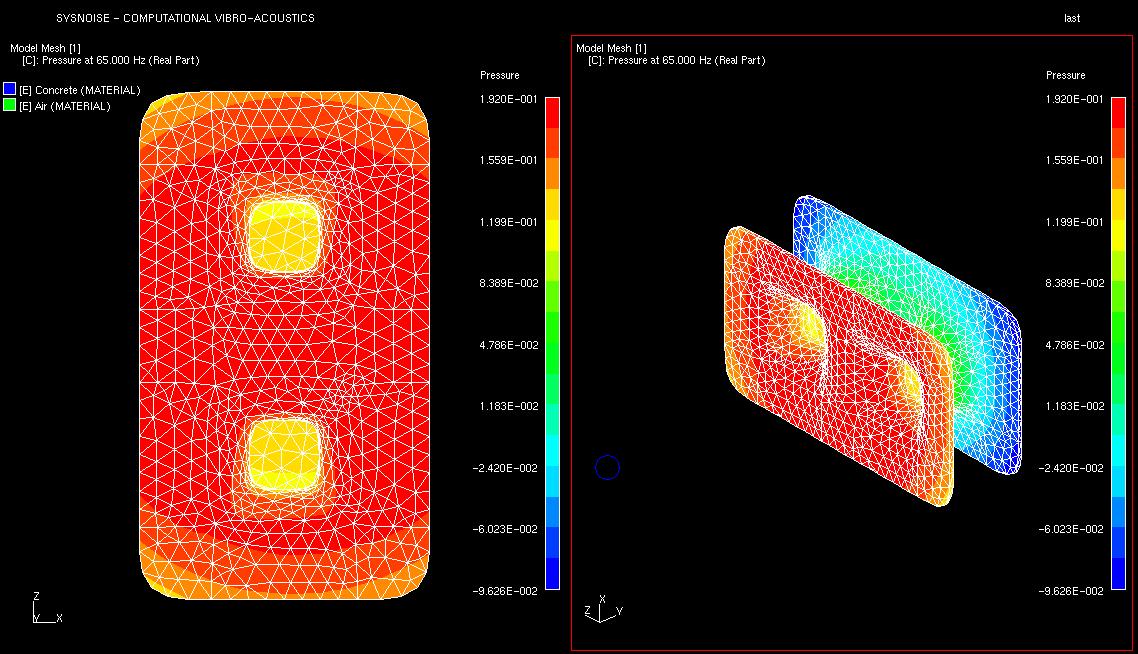Click the 8.389E-002 value on left colorbar
The image size is (1138, 654).
click(508, 283)
